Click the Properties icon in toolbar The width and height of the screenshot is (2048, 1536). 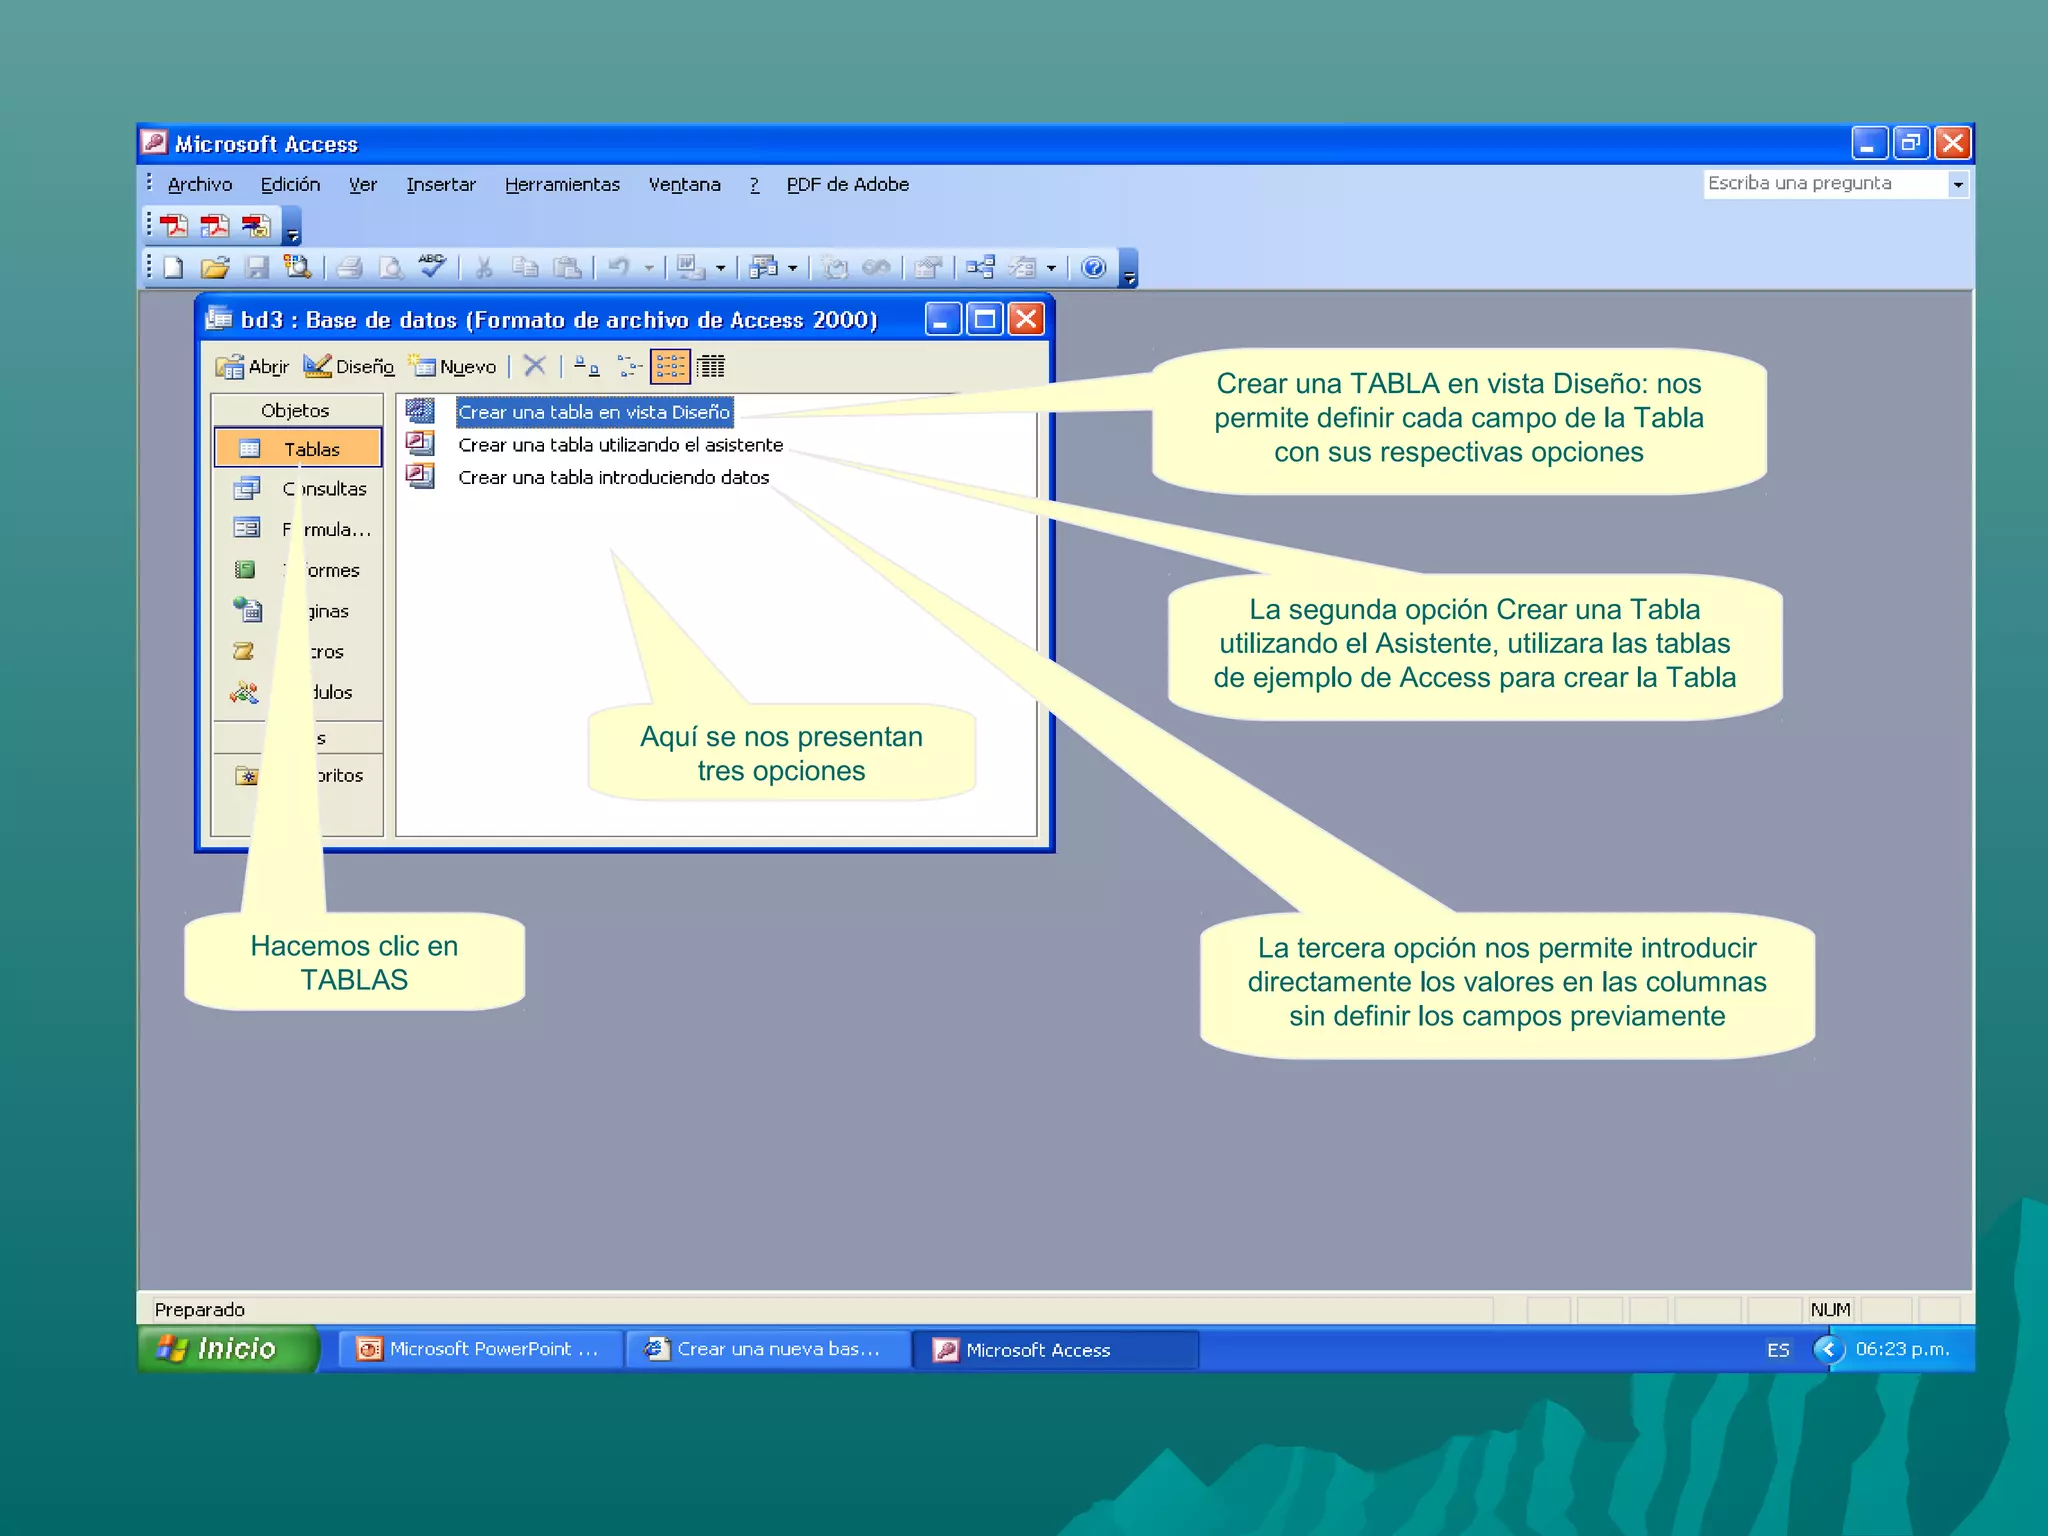929,267
